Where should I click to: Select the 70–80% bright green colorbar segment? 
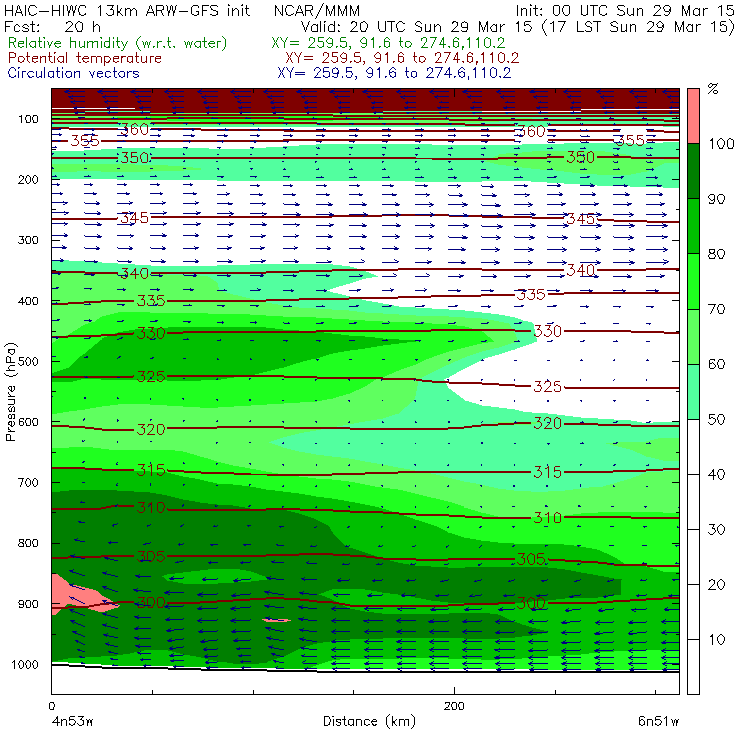tap(693, 281)
